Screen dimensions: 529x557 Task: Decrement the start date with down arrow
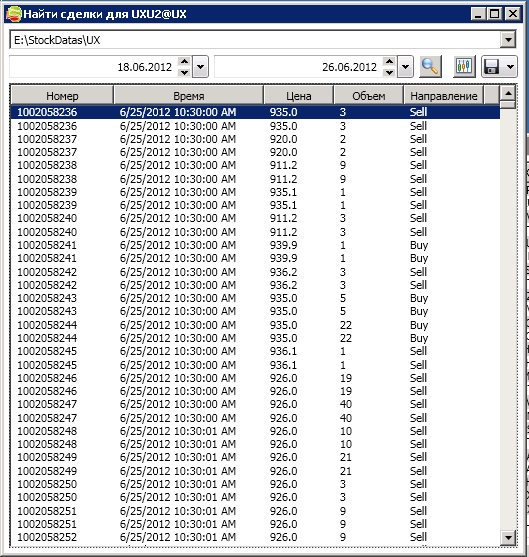coord(184,72)
